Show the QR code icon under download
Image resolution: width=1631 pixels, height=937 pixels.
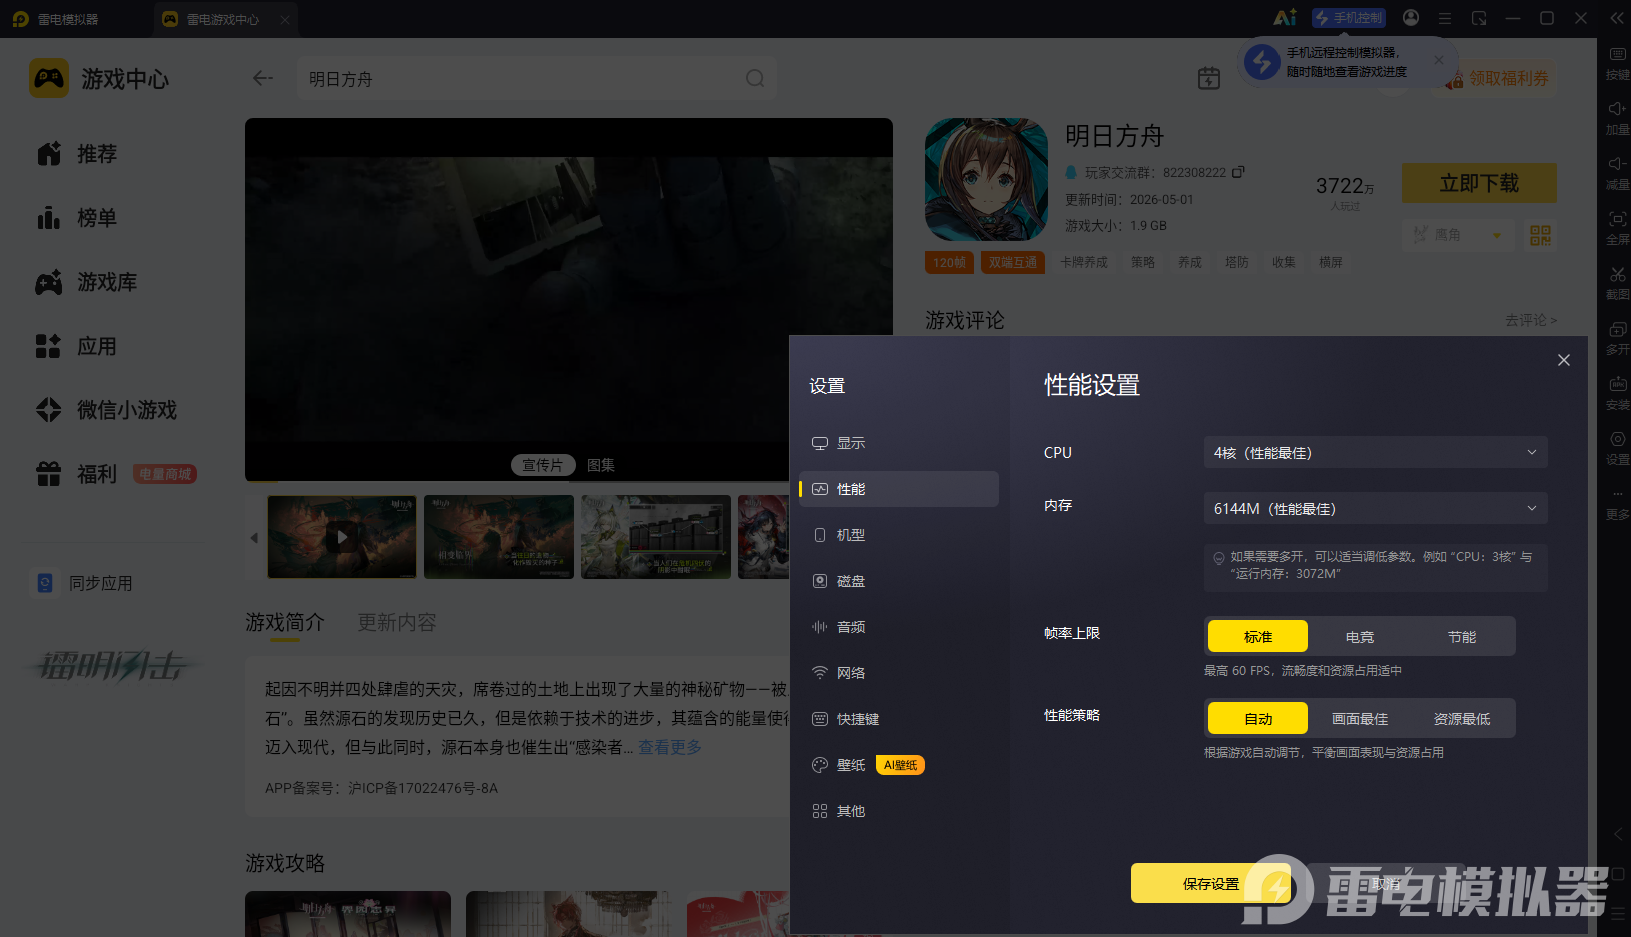pyautogui.click(x=1540, y=235)
